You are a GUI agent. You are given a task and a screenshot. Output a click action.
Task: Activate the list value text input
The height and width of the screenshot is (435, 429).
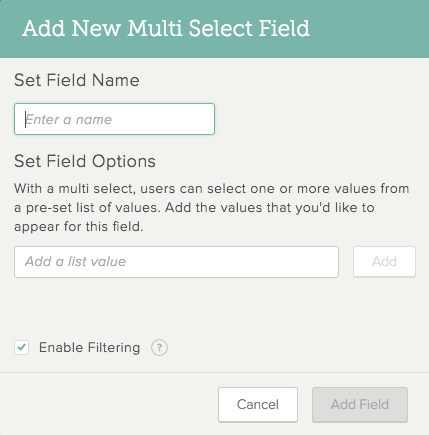176,262
